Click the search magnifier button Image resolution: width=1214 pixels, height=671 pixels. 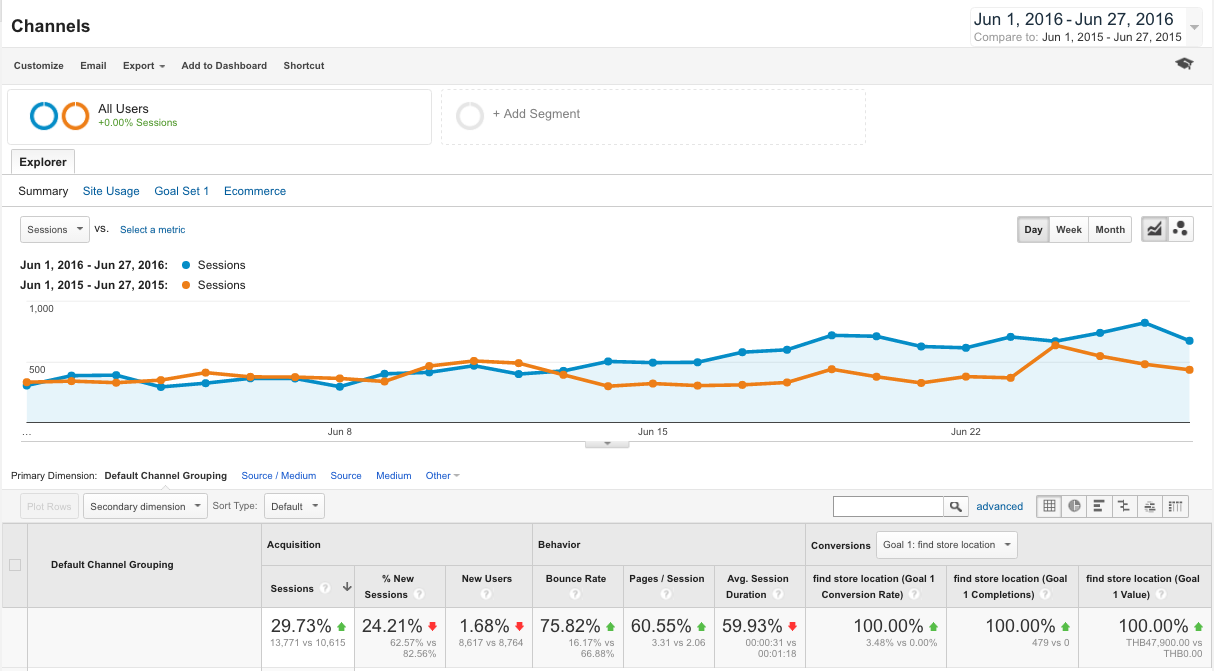[956, 507]
